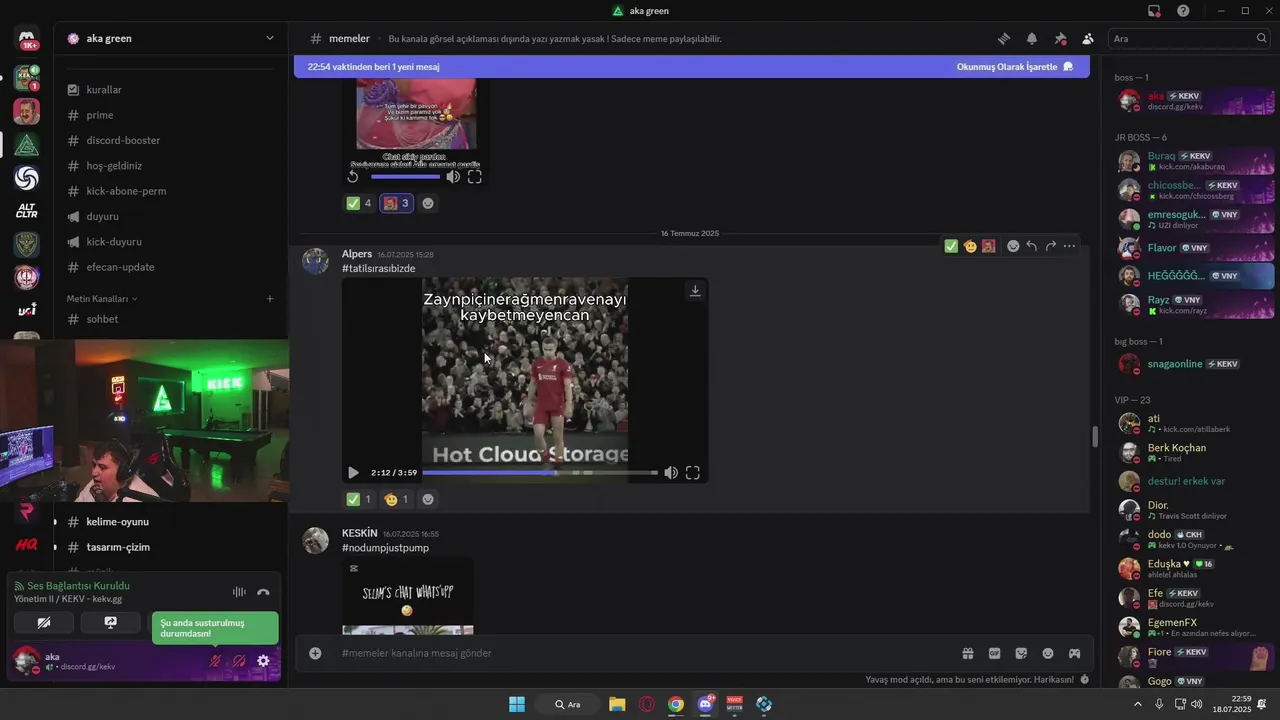This screenshot has width=1280, height=720.
Task: Open pinned messages icon
Action: pyautogui.click(x=1060, y=38)
